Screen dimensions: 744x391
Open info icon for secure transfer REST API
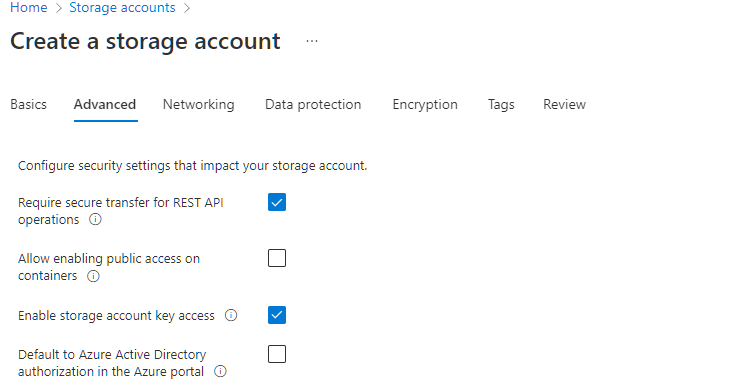[95, 219]
